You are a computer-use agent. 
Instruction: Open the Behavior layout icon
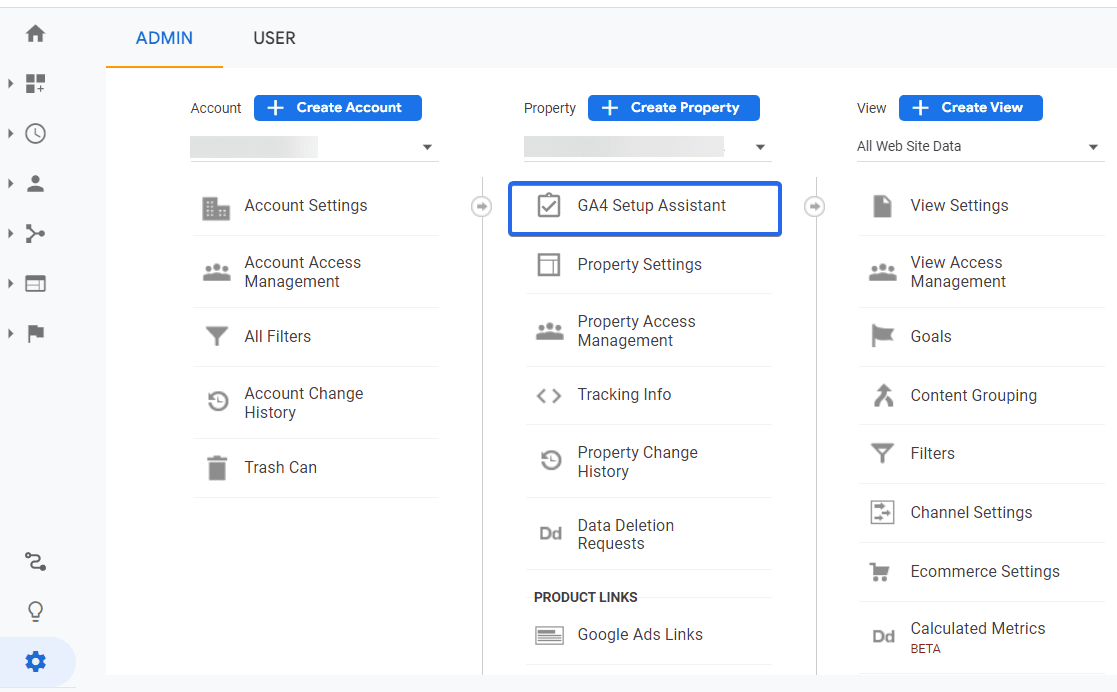(35, 284)
